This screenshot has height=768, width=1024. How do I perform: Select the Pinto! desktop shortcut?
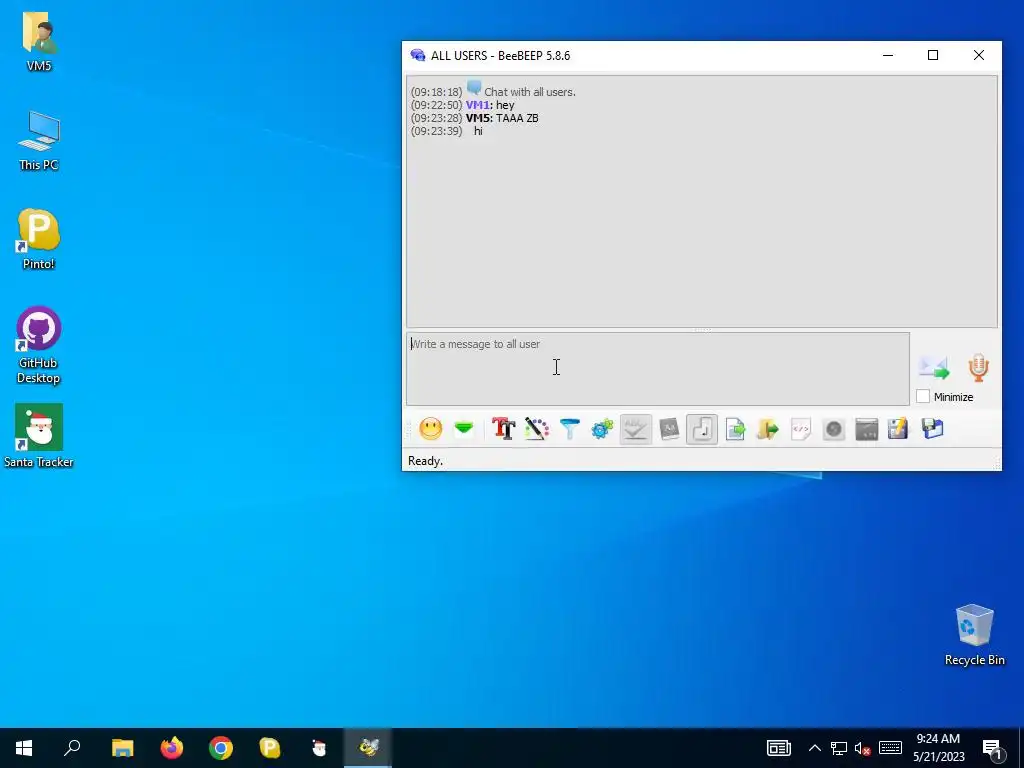39,239
